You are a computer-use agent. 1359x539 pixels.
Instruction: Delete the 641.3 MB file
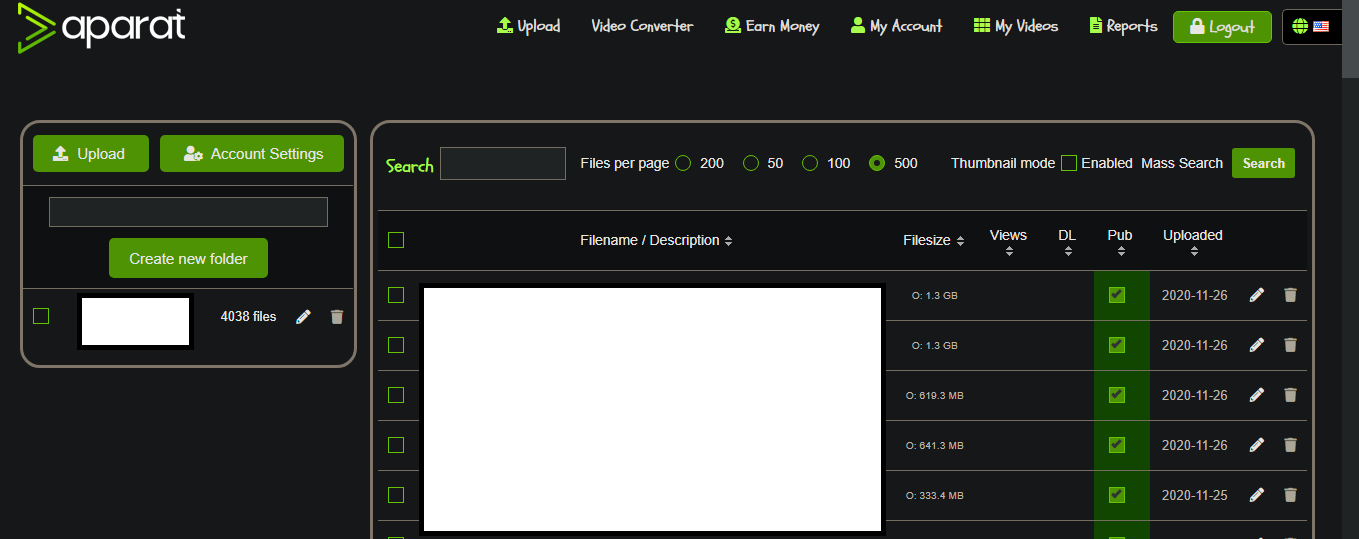(1290, 445)
